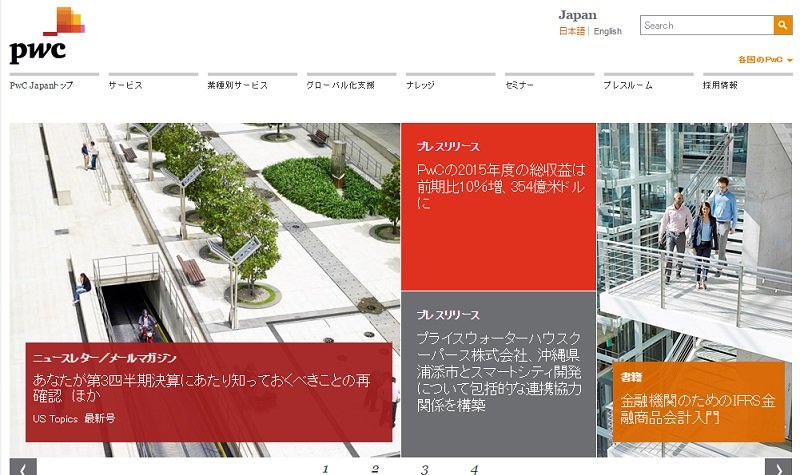Open the サービス menu
Viewport: 800px width, 475px height.
tap(126, 85)
